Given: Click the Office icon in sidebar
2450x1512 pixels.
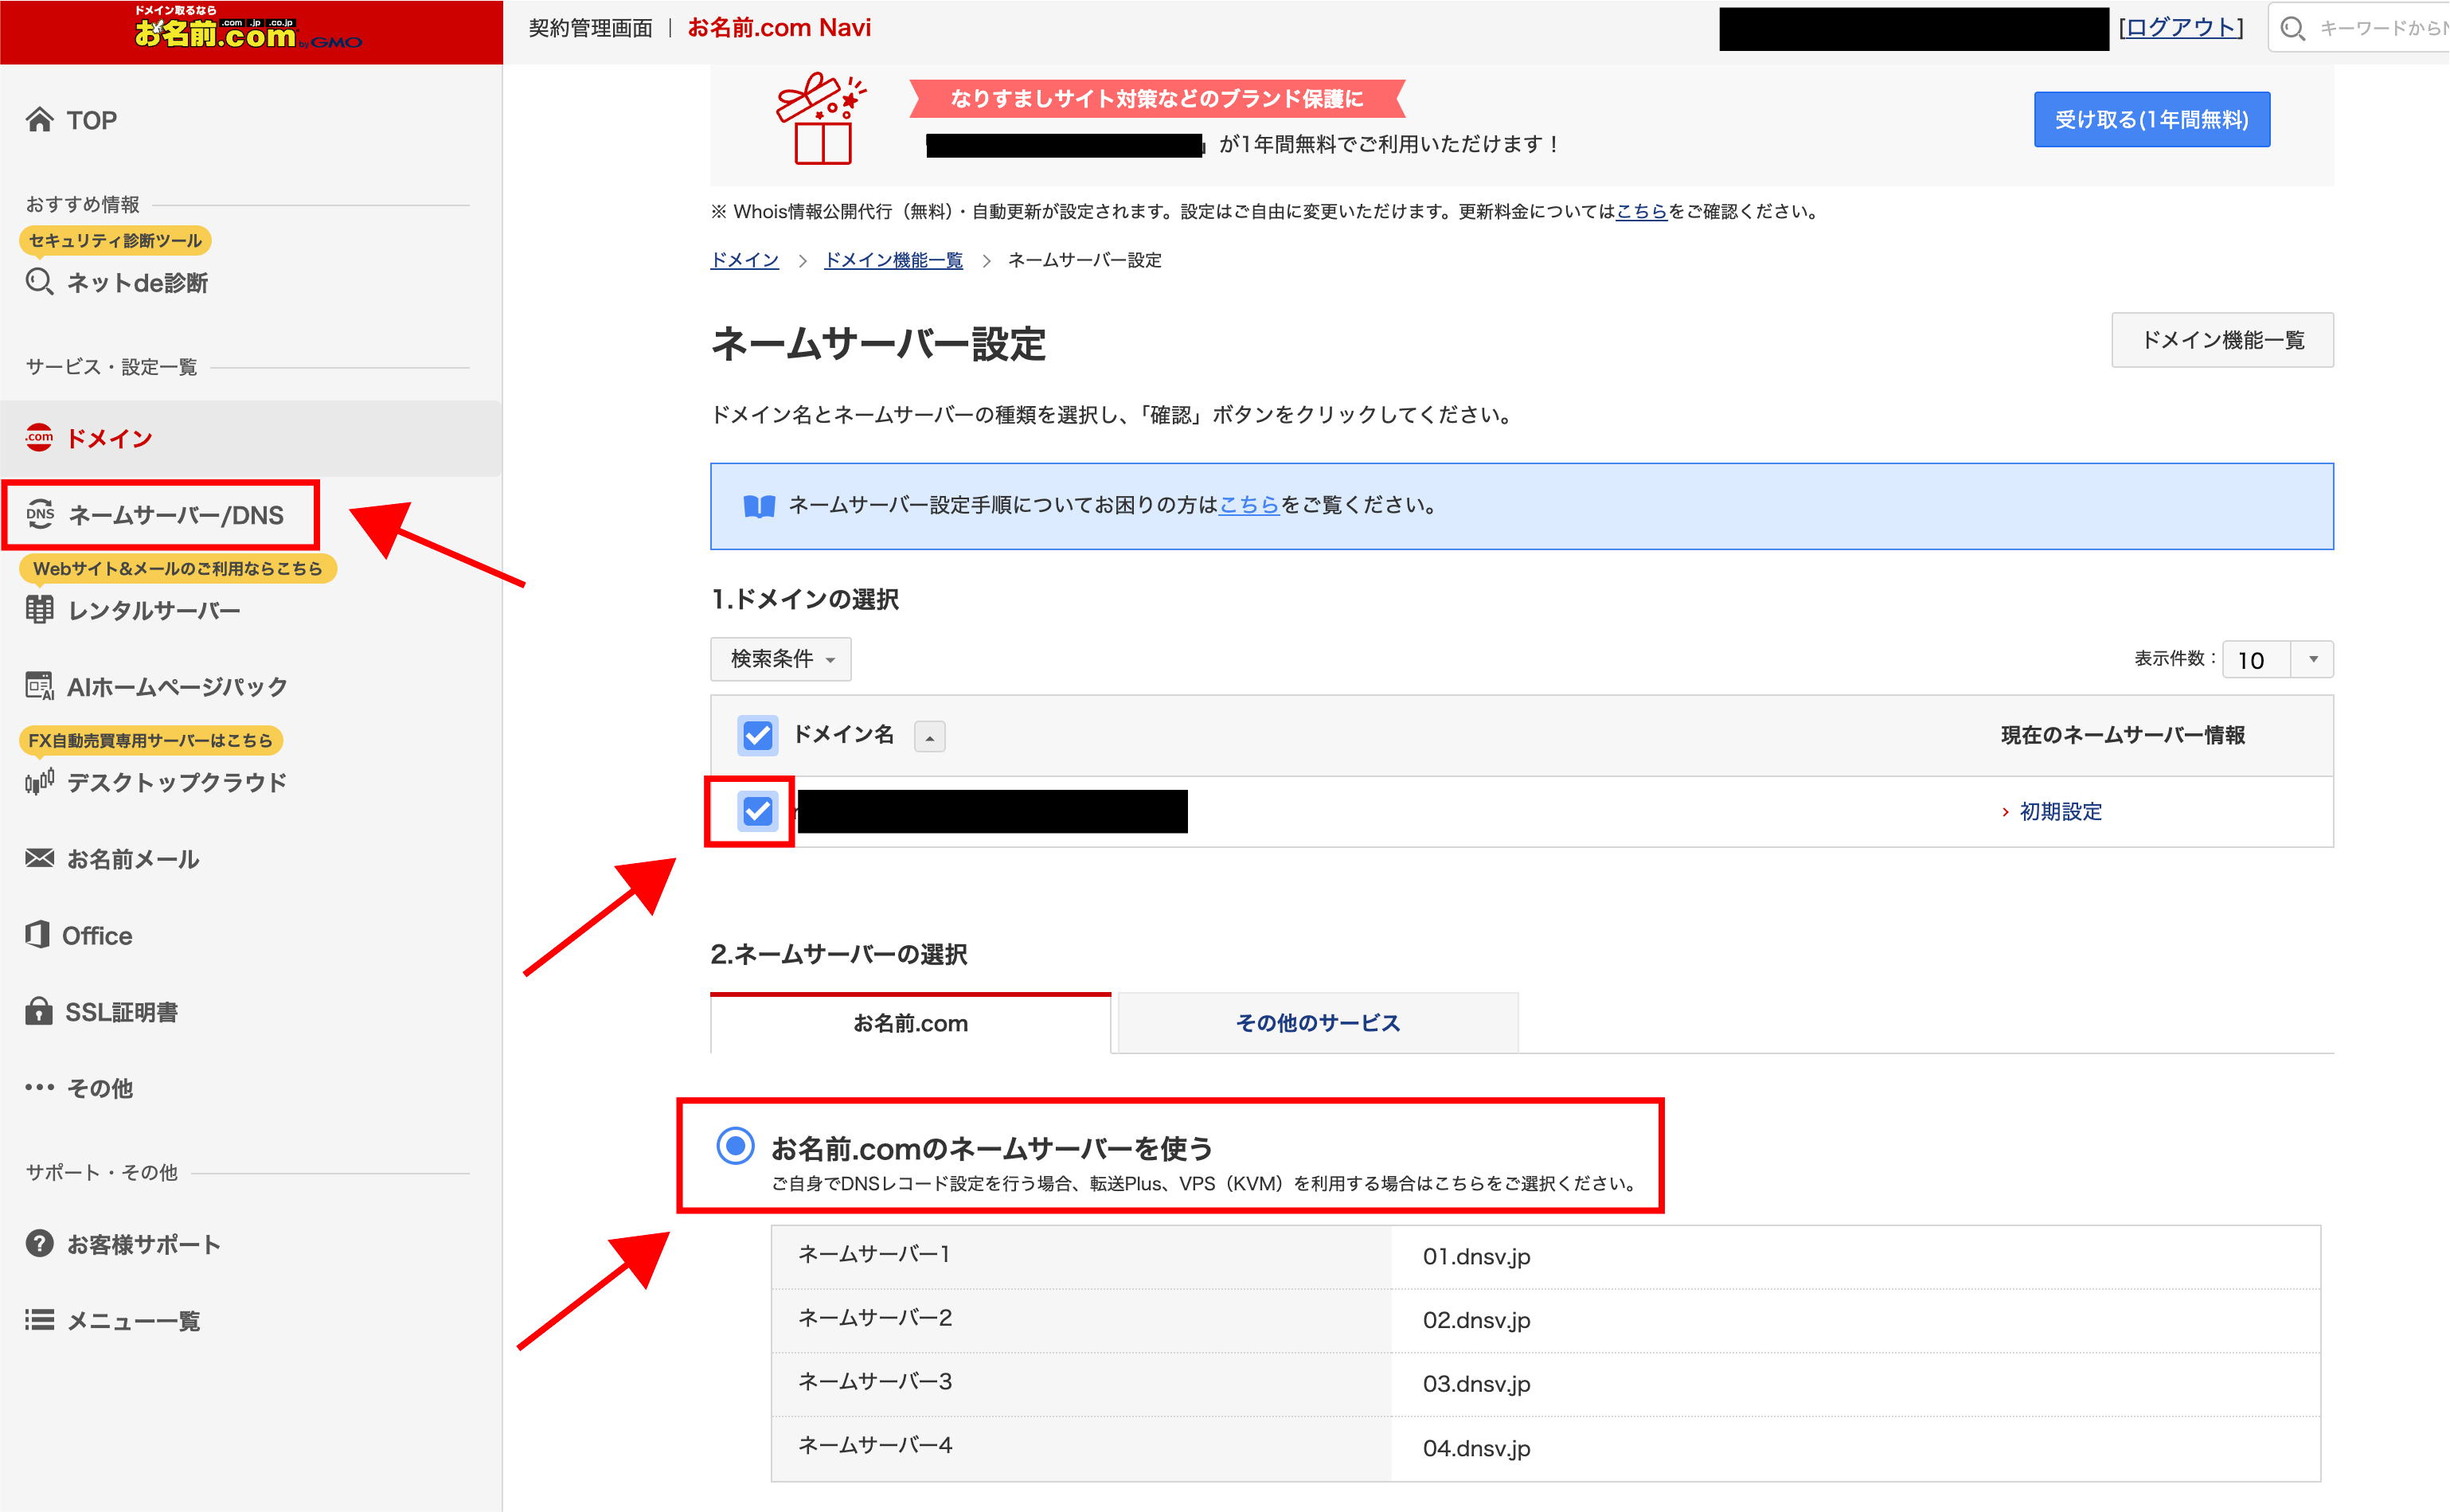Looking at the screenshot, I should [37, 934].
